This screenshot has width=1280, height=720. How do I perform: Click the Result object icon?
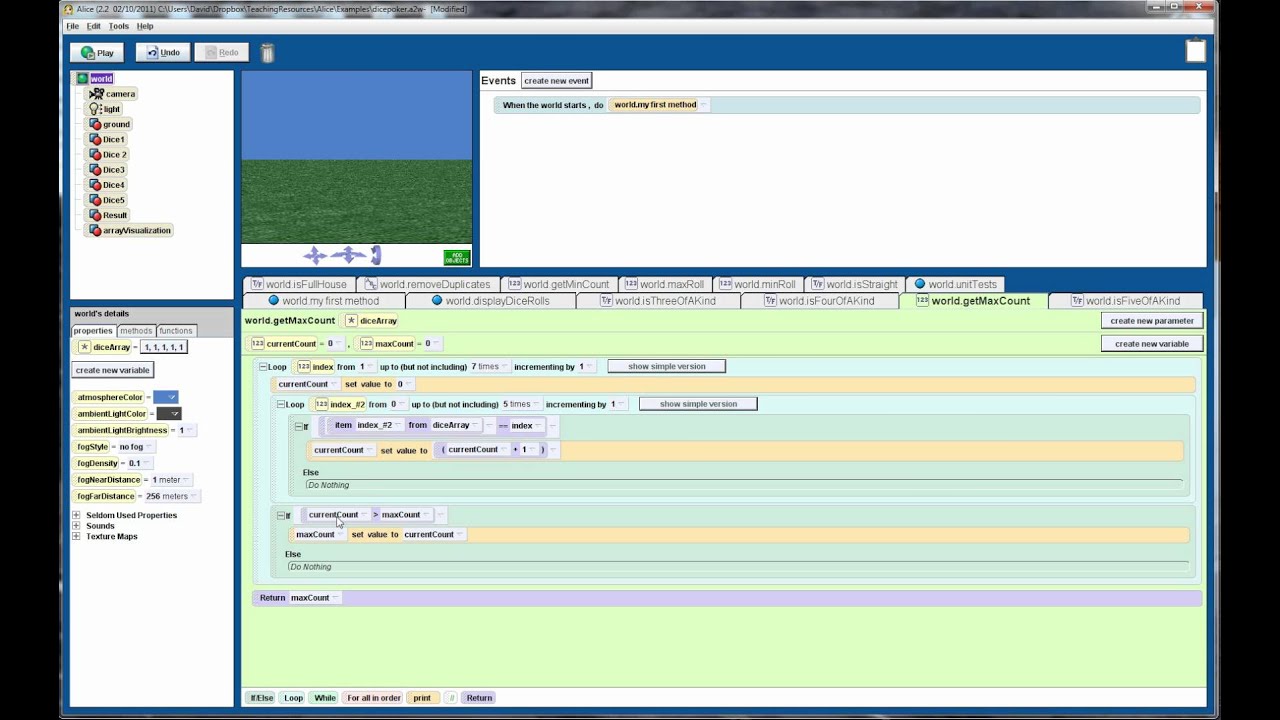tap(95, 215)
